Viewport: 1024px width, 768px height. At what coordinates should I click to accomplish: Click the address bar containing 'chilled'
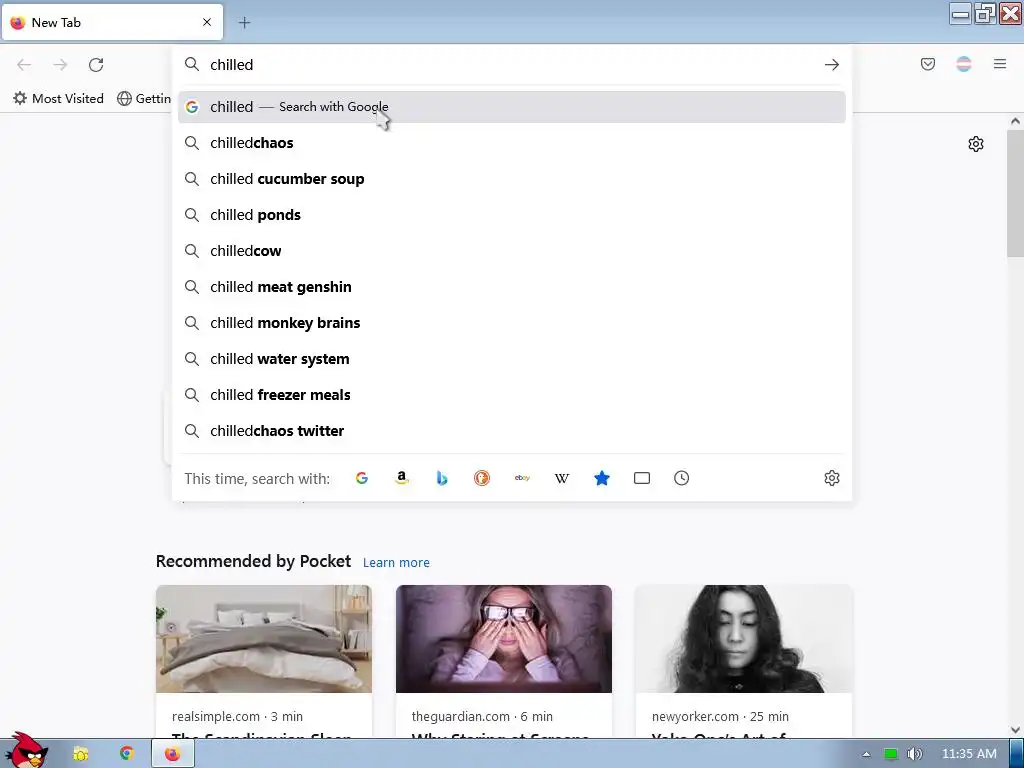[x=509, y=65]
